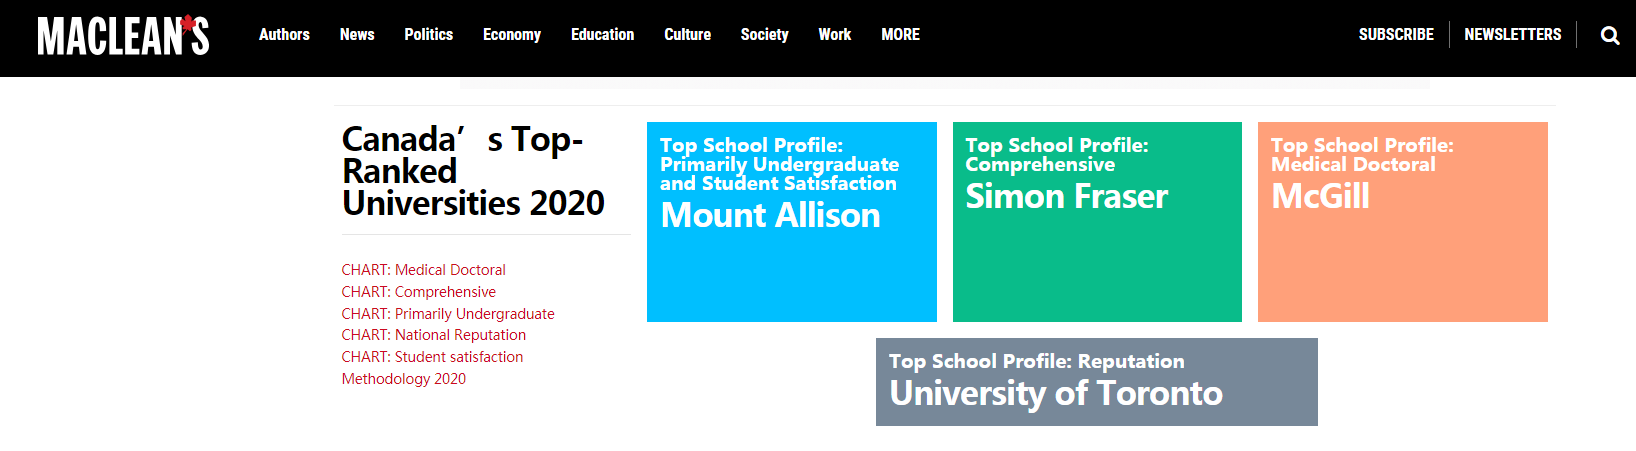The height and width of the screenshot is (451, 1636).
Task: Go to the Work section
Action: [x=835, y=34]
